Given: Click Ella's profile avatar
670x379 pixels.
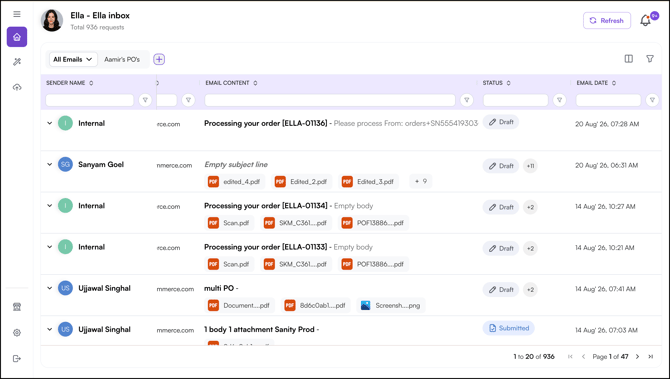Looking at the screenshot, I should point(52,20).
